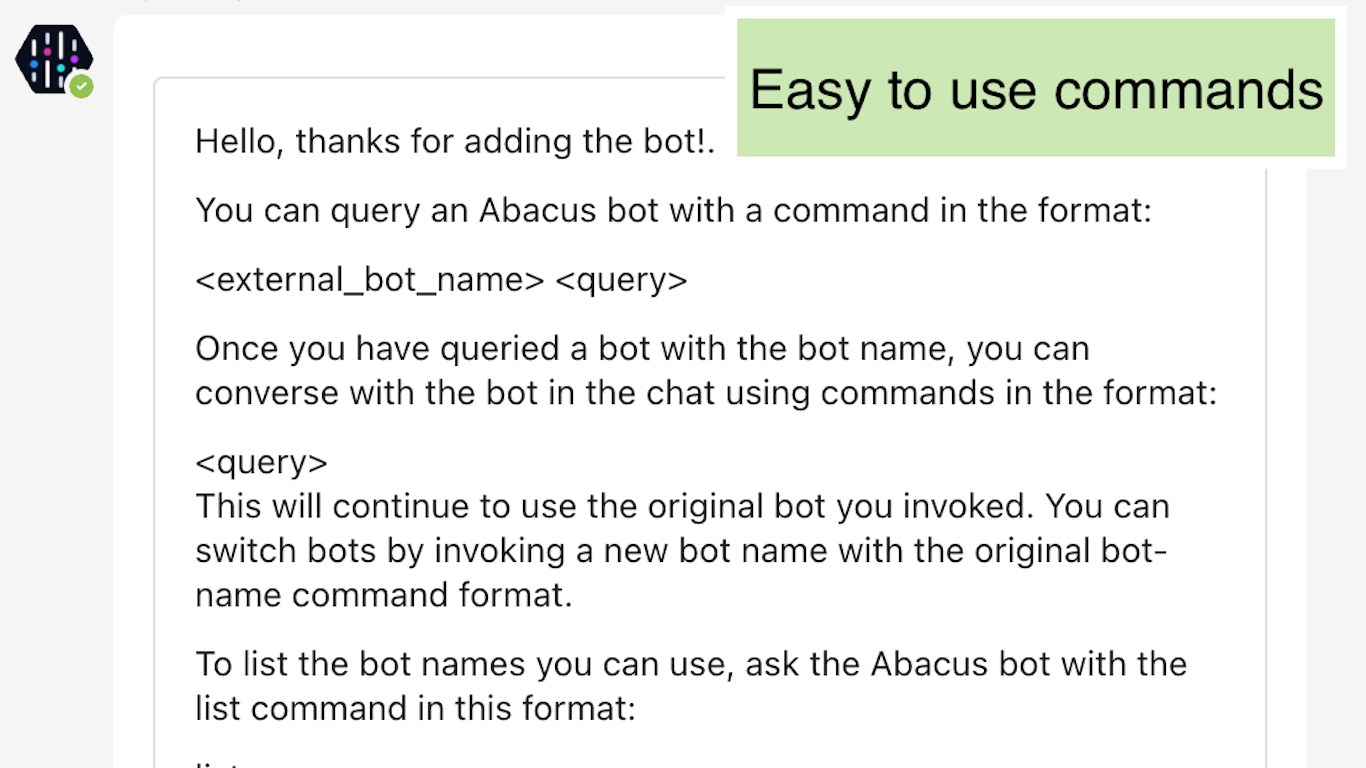Click the line starting "switch bots by invoking"
Screen dimensions: 1366x768
pos(681,551)
